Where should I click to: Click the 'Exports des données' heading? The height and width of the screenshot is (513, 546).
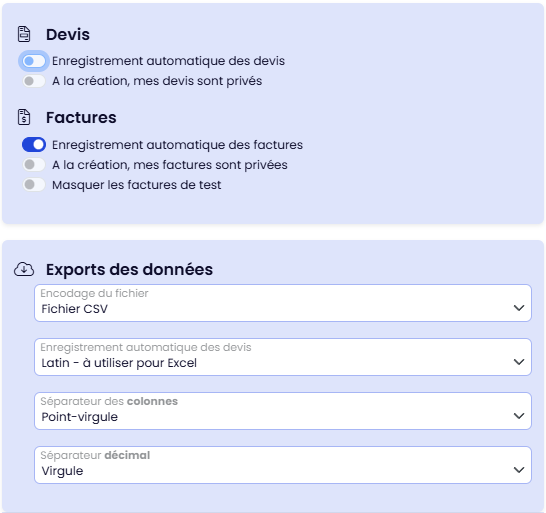coord(129,270)
